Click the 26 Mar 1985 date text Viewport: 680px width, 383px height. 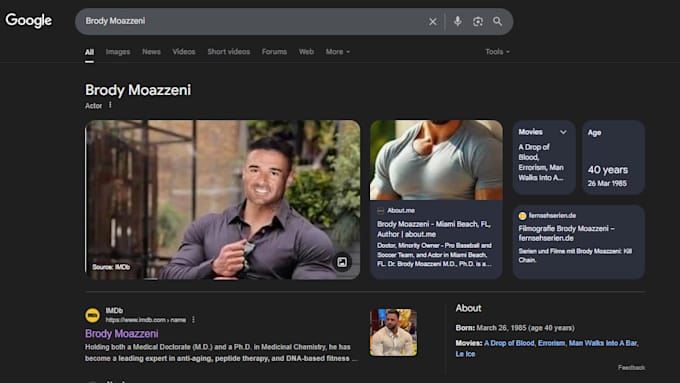click(607, 183)
